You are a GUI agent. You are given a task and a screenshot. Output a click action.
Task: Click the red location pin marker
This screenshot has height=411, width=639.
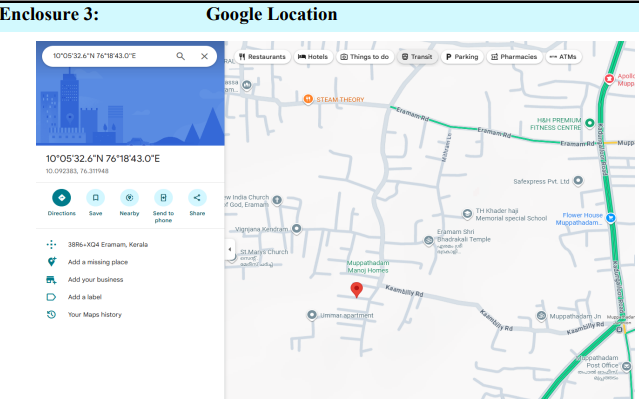click(x=357, y=290)
